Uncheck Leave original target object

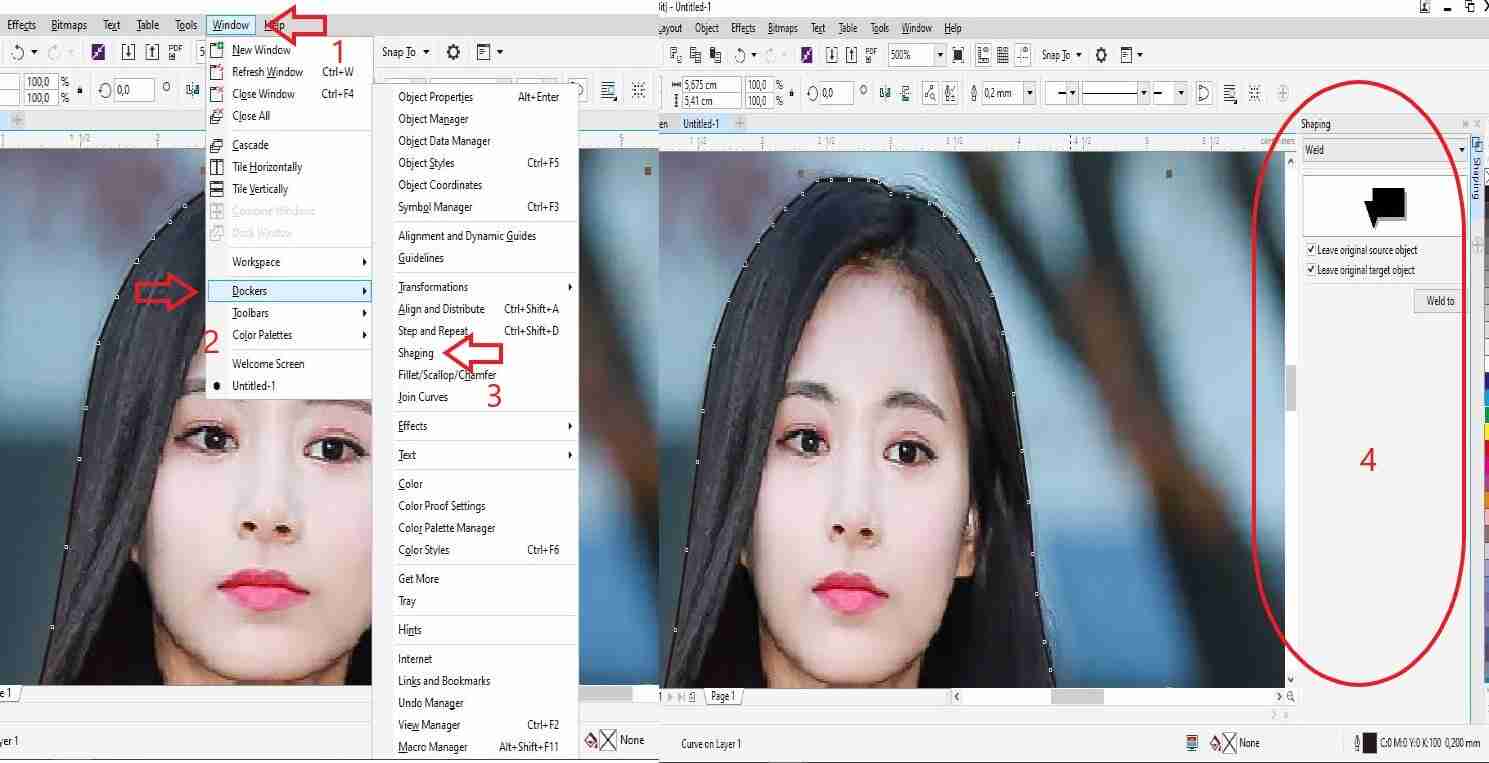[1311, 270]
